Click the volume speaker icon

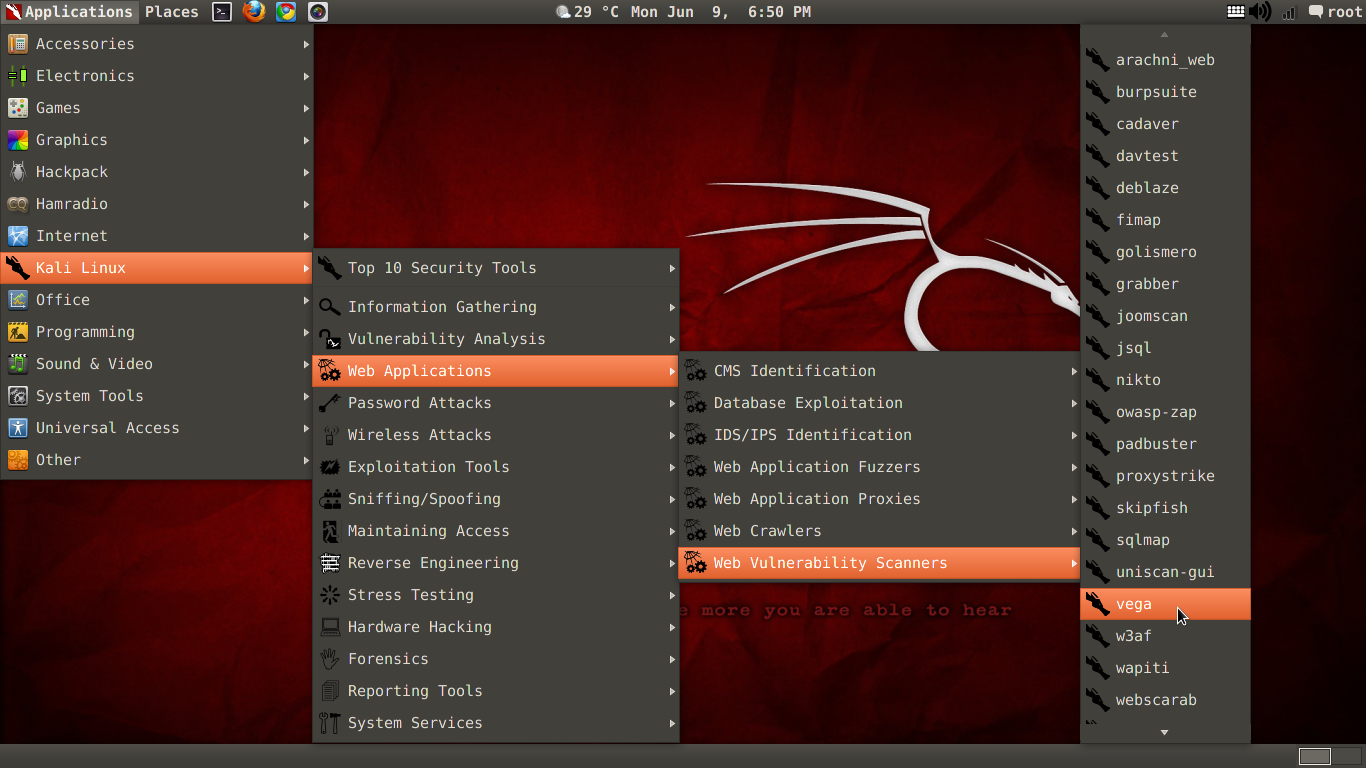coord(1260,12)
